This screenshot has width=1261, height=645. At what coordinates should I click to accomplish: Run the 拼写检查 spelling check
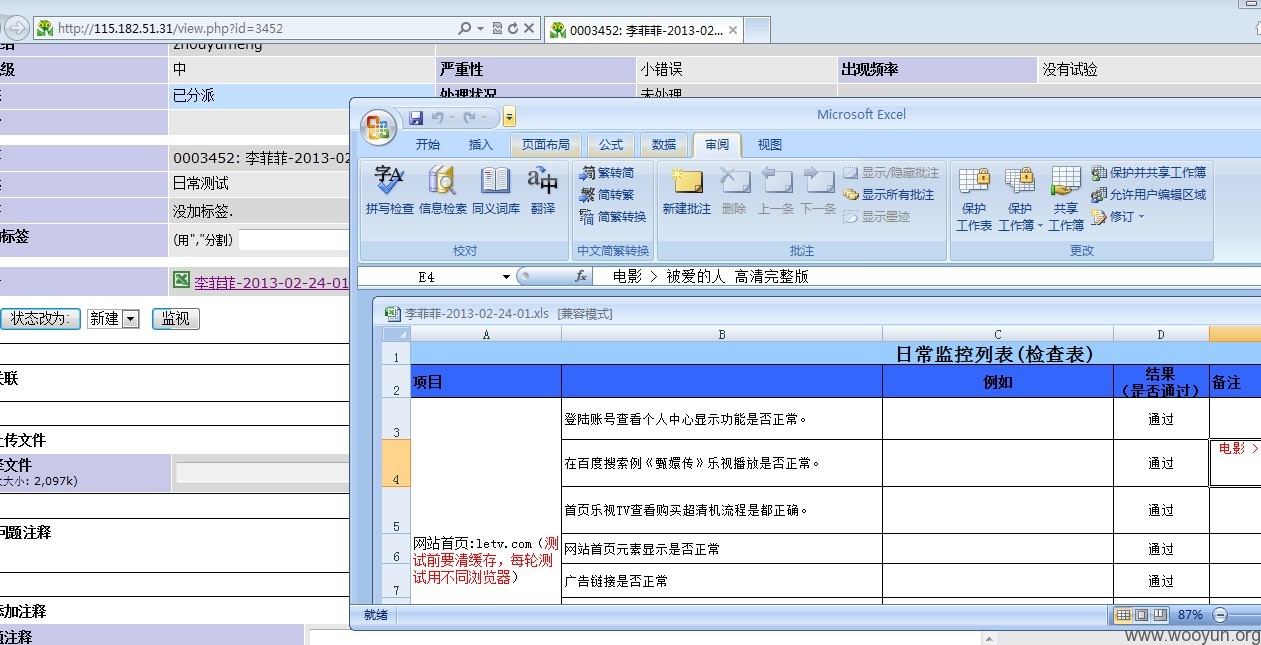[389, 190]
